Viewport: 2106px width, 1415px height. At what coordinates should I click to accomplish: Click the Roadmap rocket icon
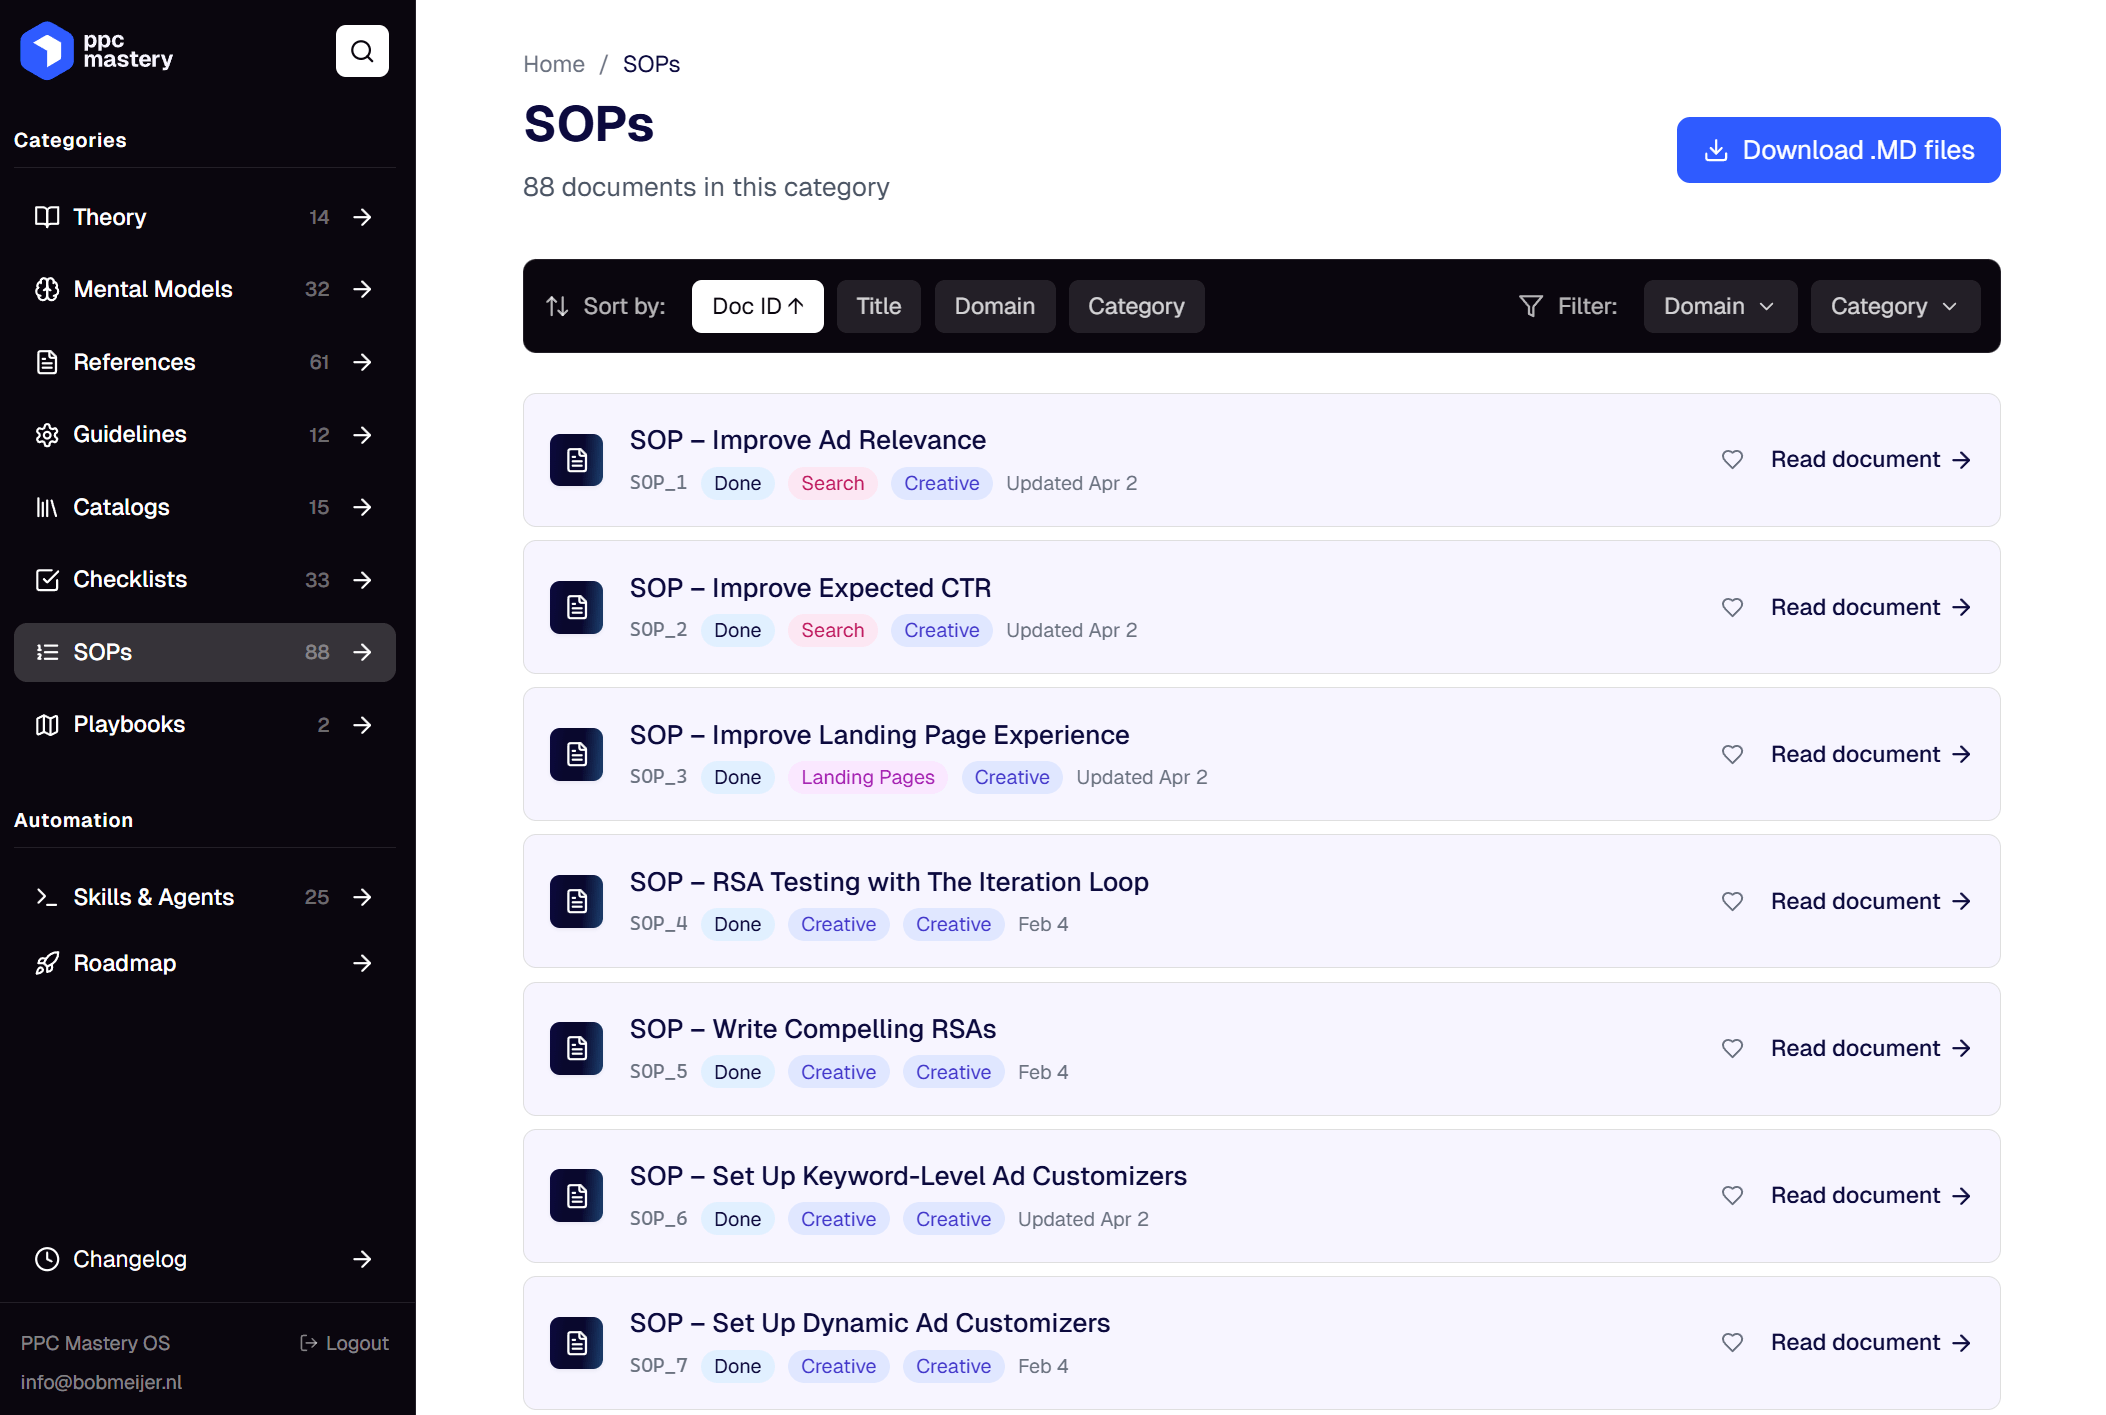pyautogui.click(x=47, y=963)
